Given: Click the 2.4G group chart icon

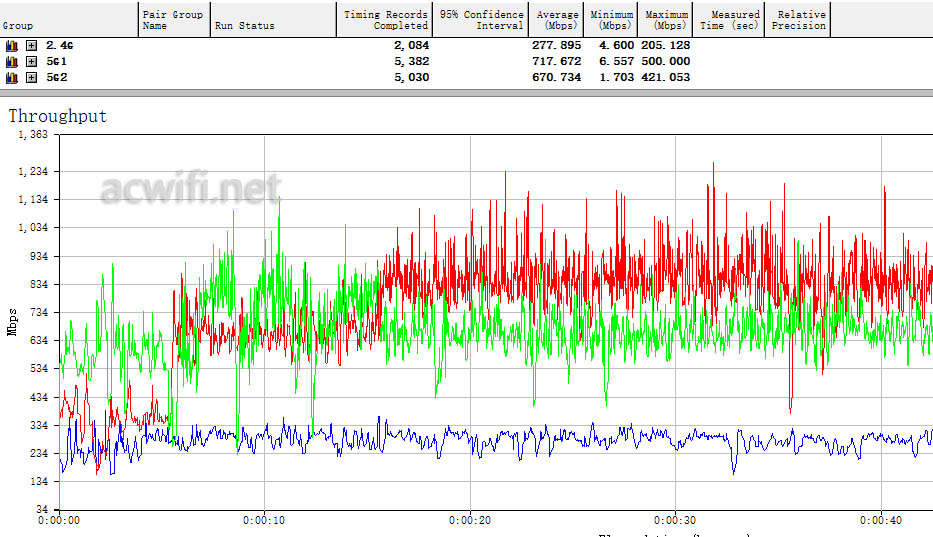Looking at the screenshot, I should click(x=12, y=46).
